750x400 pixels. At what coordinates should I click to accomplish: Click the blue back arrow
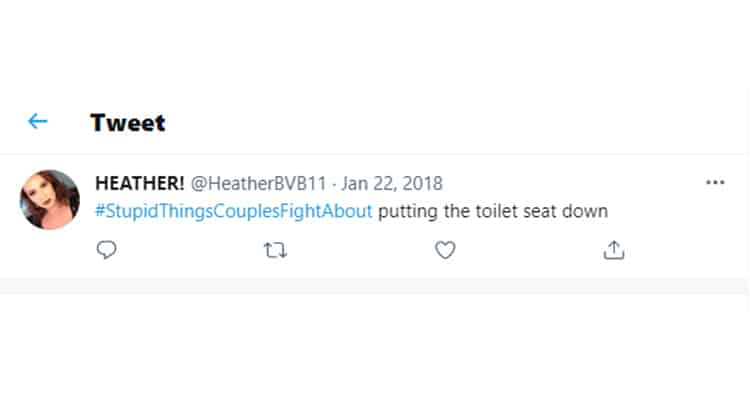[x=38, y=122]
